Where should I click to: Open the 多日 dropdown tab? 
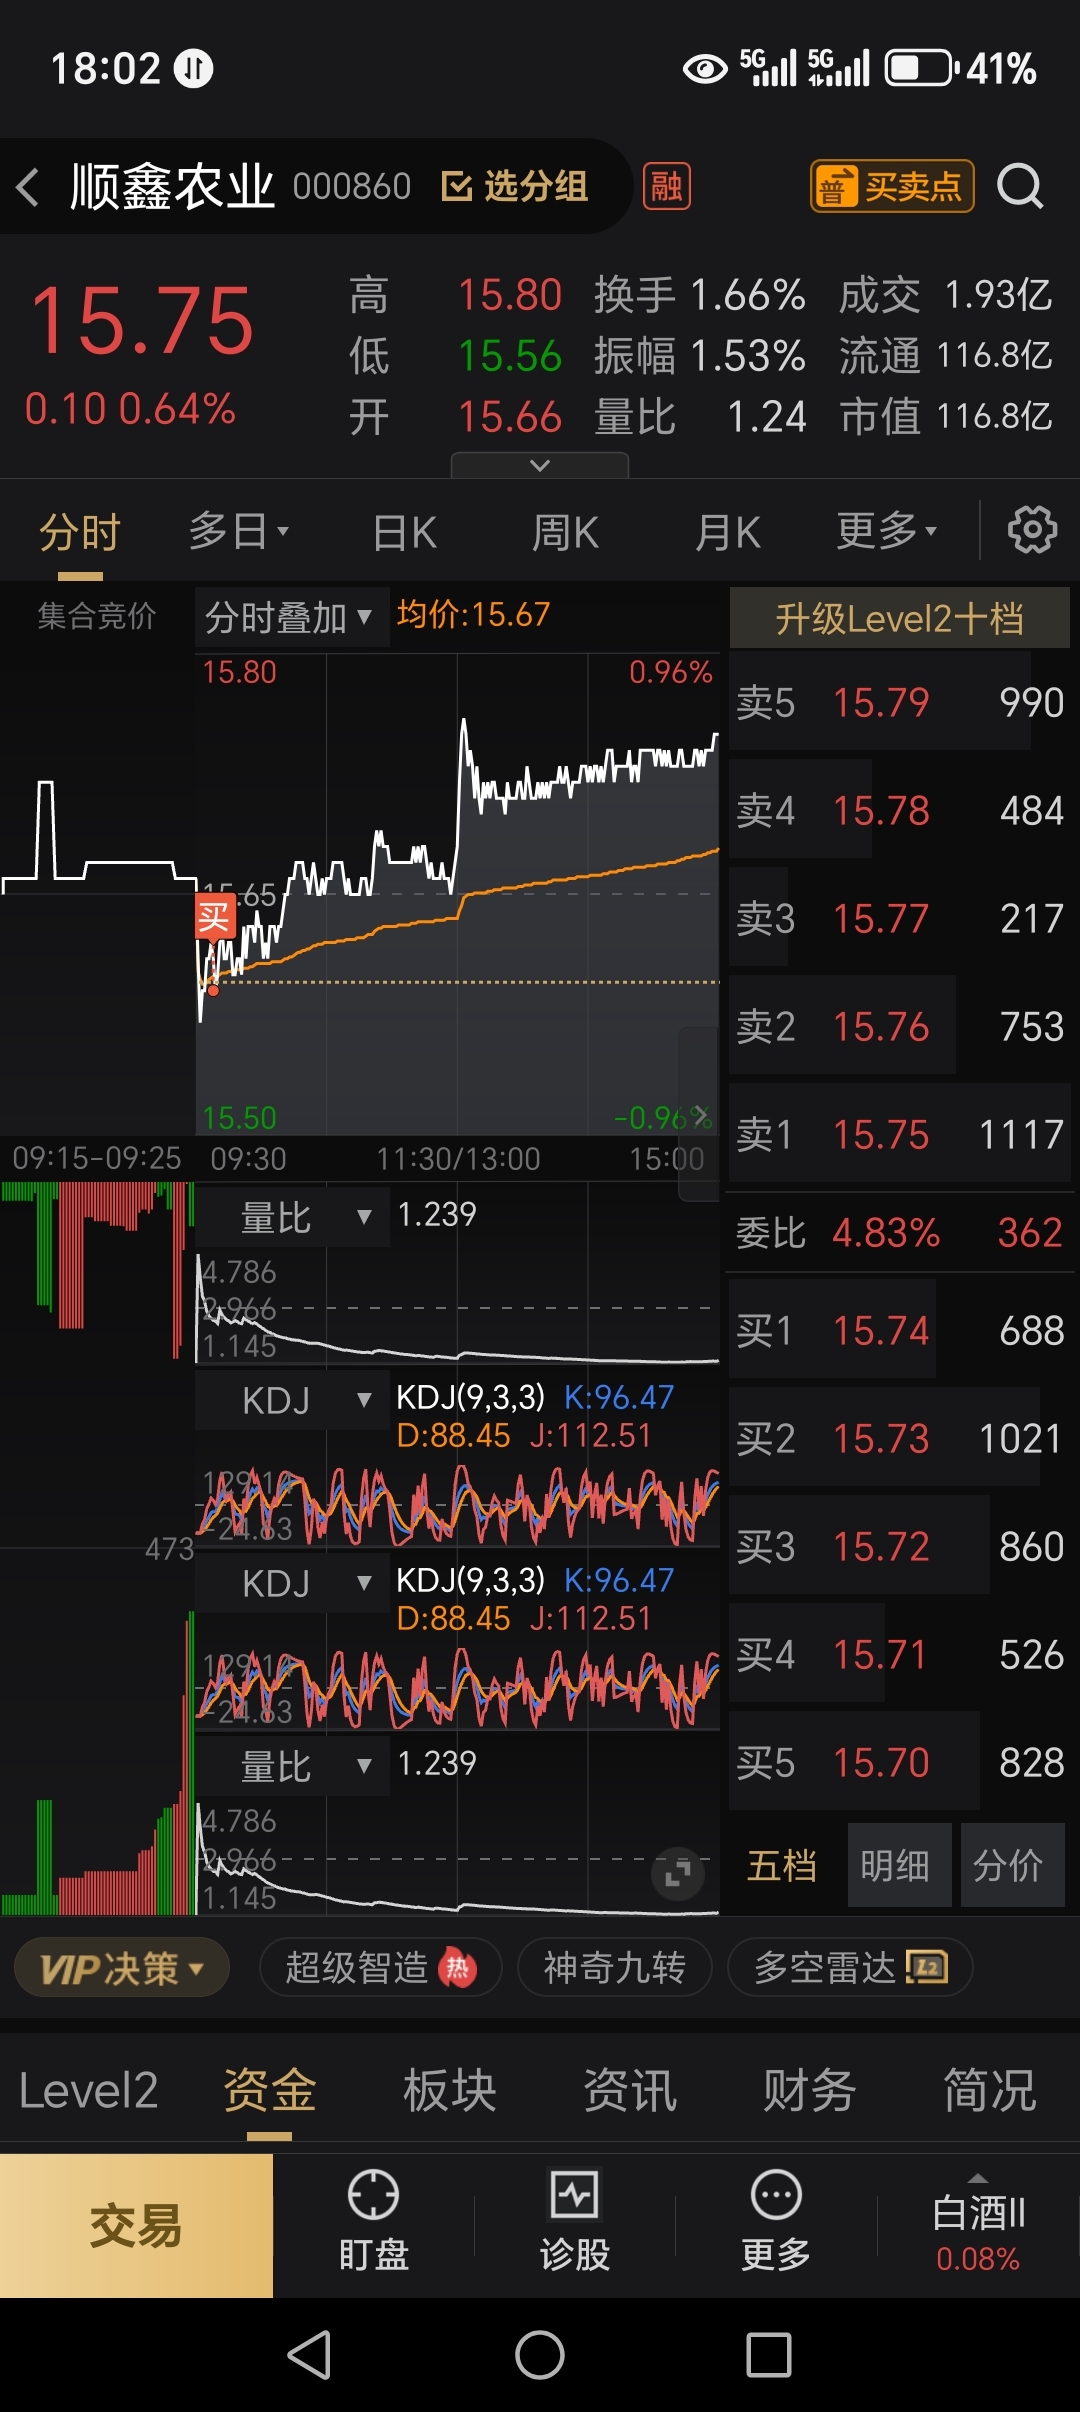239,531
